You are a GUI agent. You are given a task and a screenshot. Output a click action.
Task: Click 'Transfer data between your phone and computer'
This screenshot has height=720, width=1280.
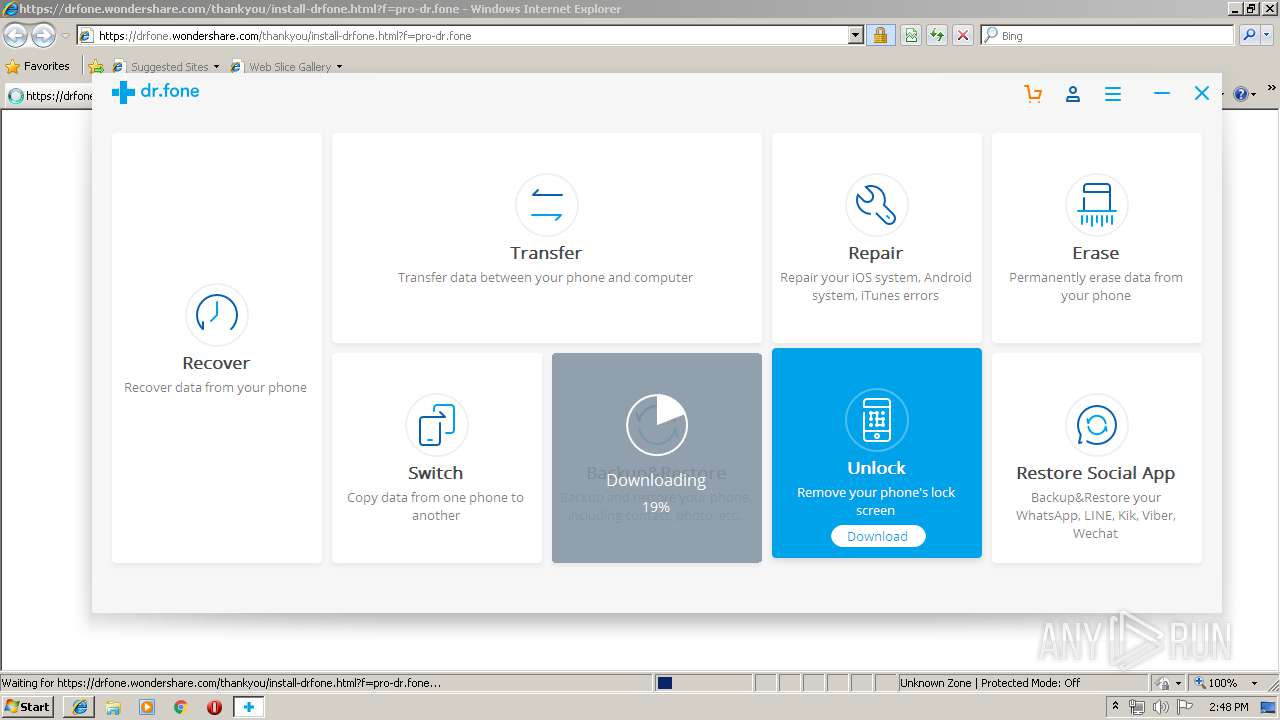tap(546, 278)
